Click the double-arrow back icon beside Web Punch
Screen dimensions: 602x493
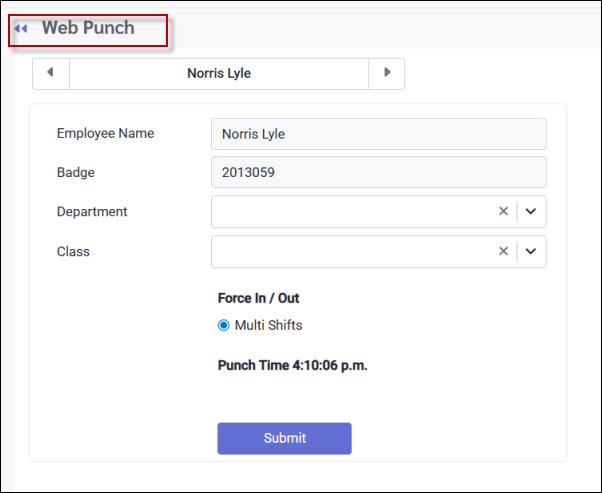(x=21, y=29)
